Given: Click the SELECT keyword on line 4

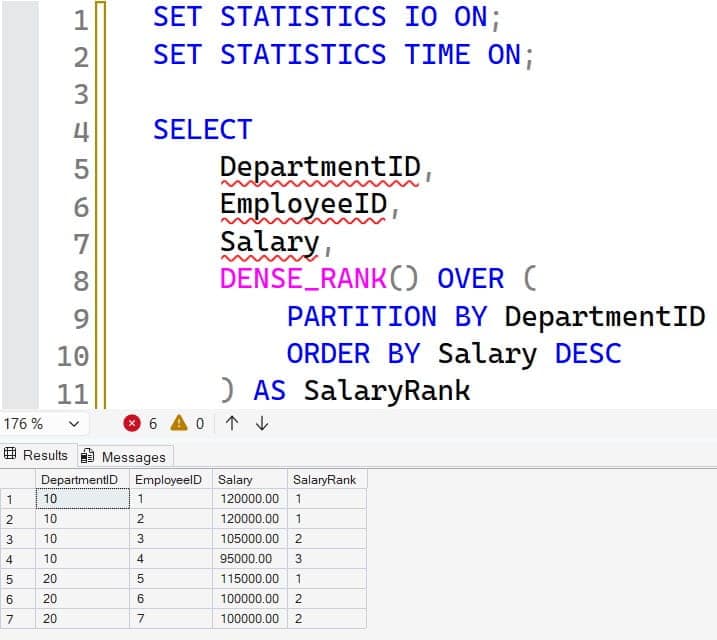Looking at the screenshot, I should tap(203, 129).
